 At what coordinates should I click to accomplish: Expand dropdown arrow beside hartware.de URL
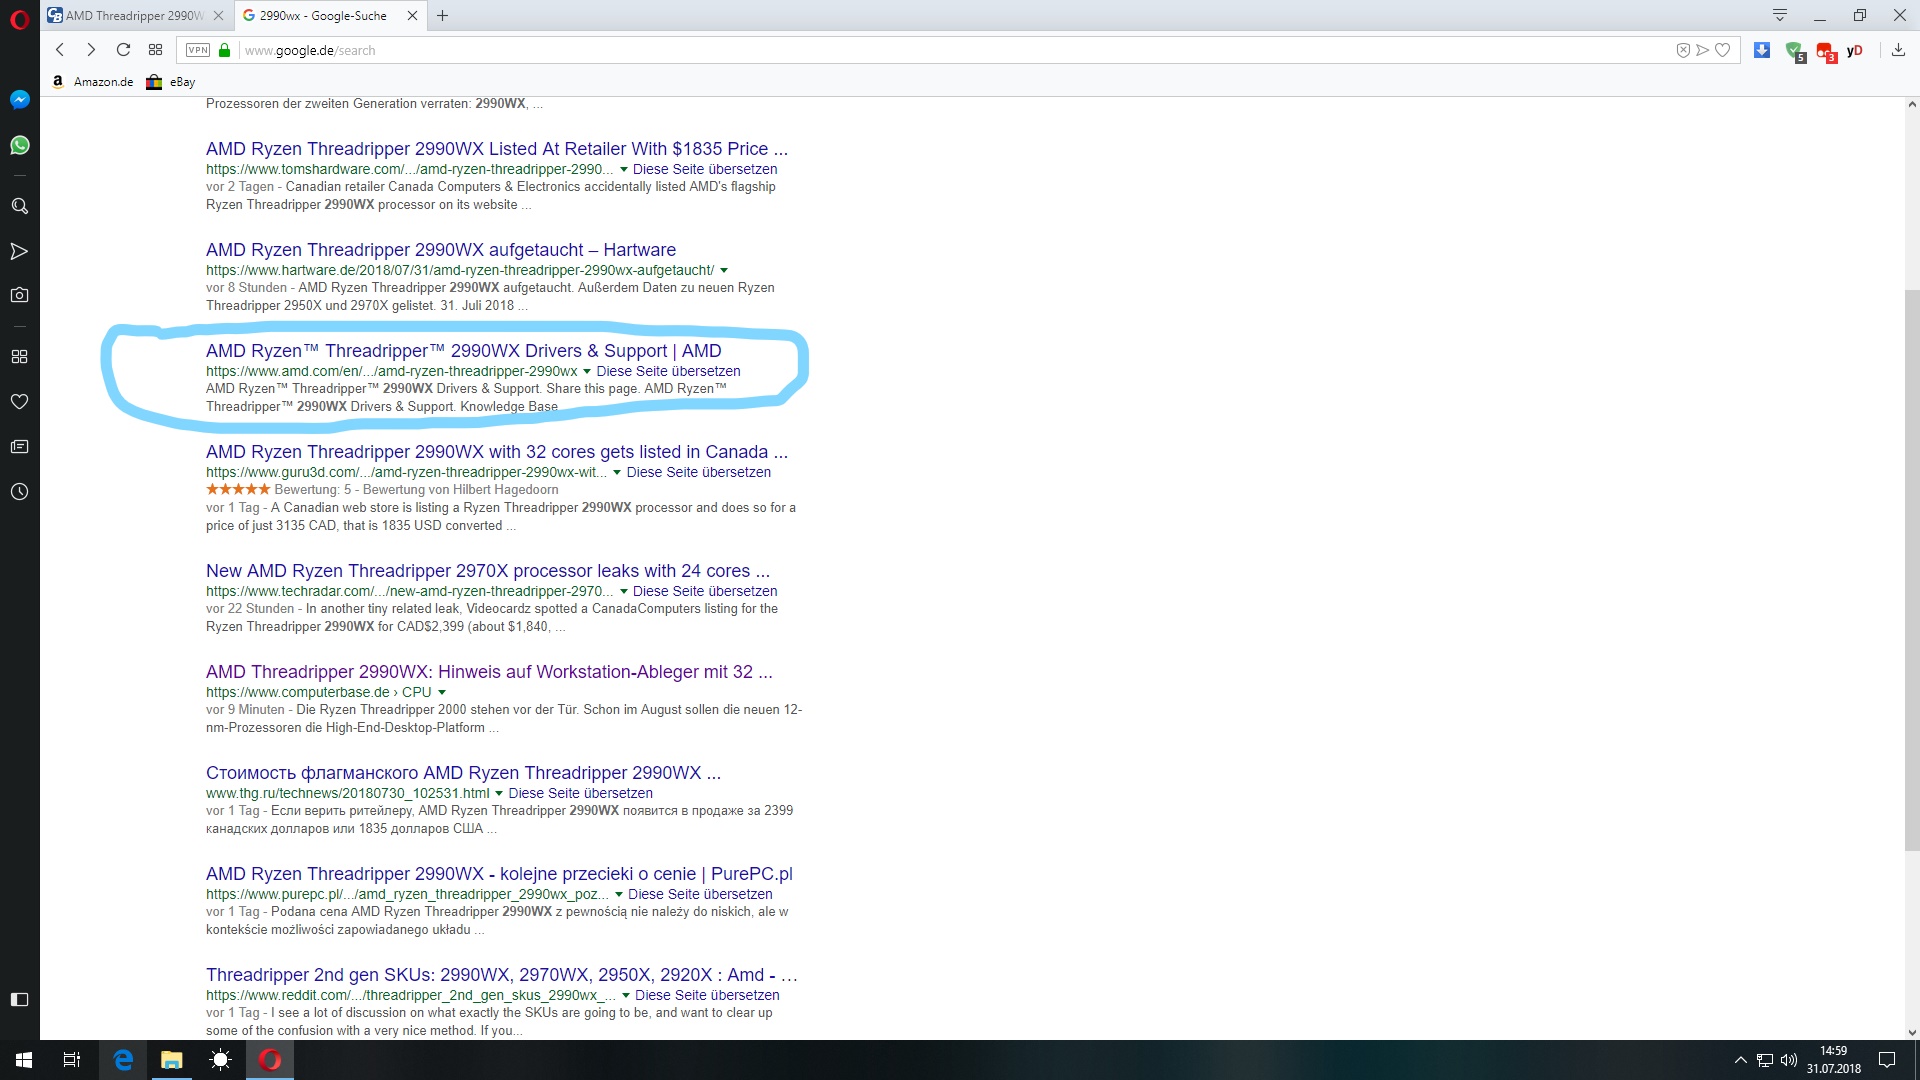[724, 271]
